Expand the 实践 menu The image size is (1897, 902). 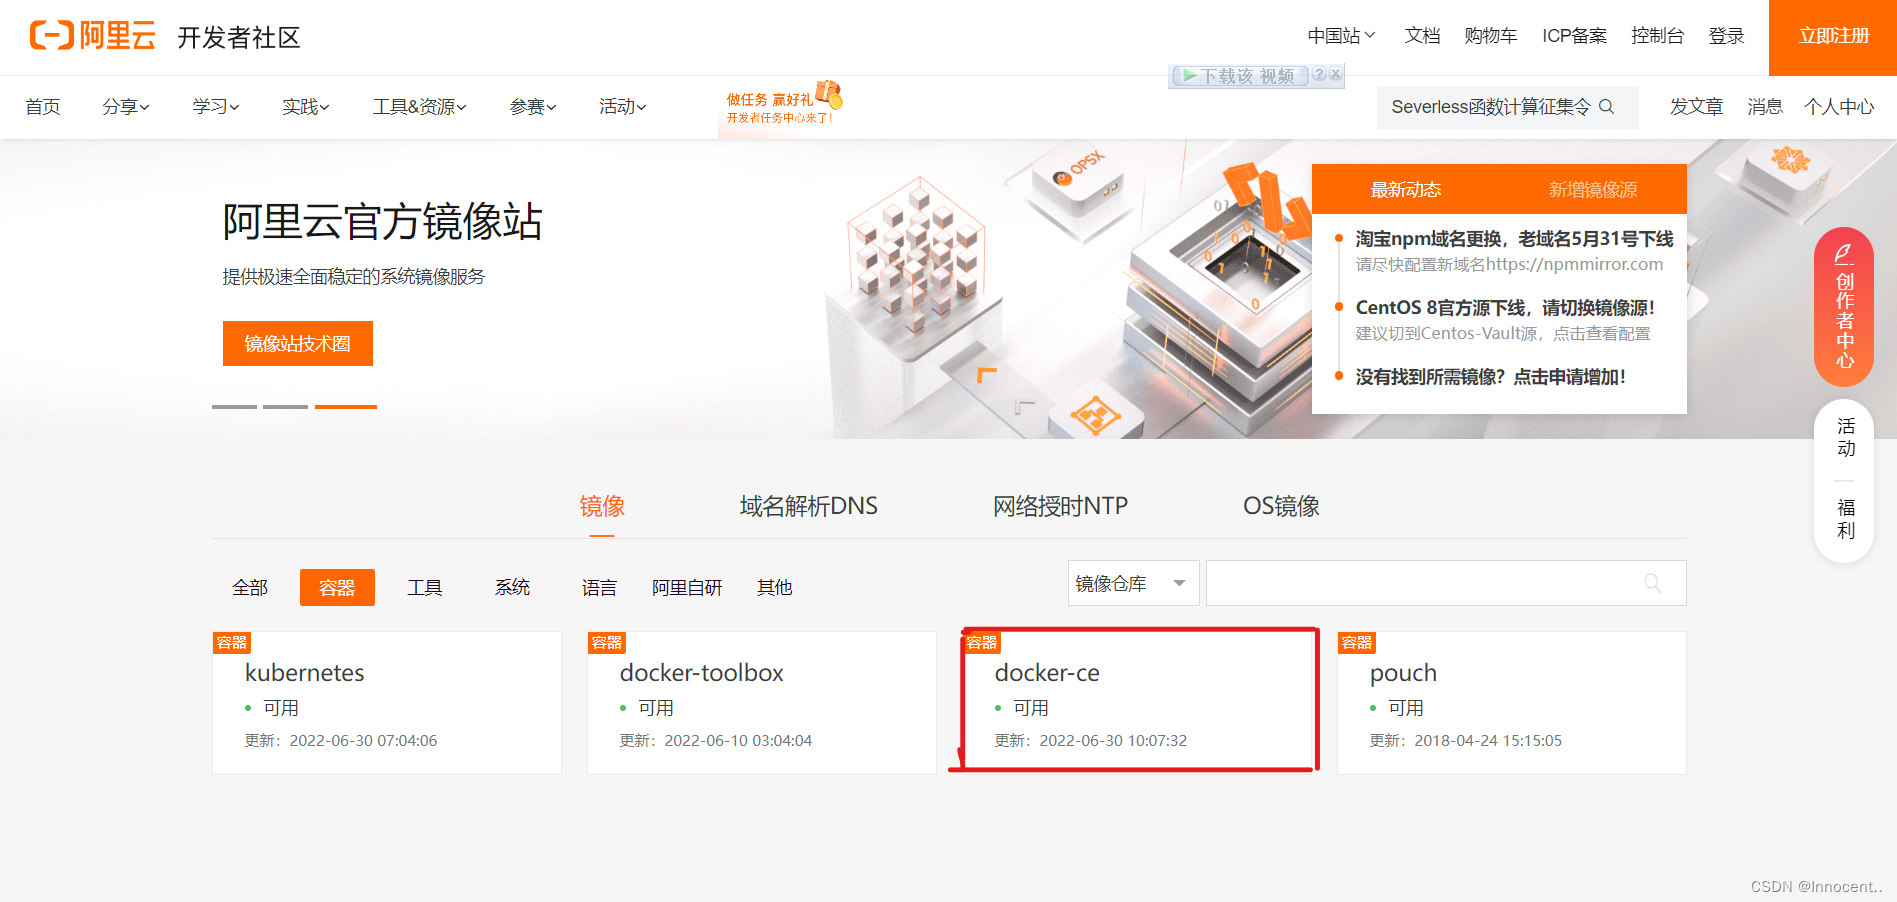[306, 107]
